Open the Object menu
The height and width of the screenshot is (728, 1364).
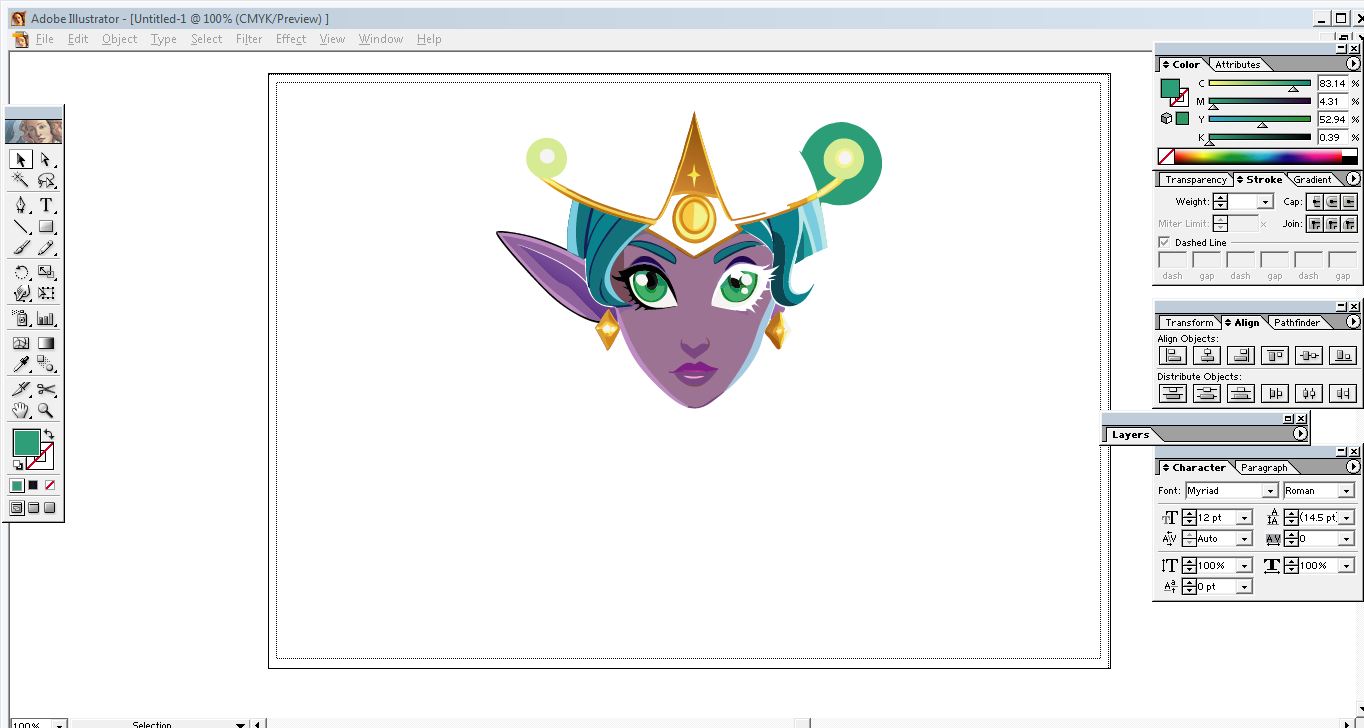coord(119,39)
